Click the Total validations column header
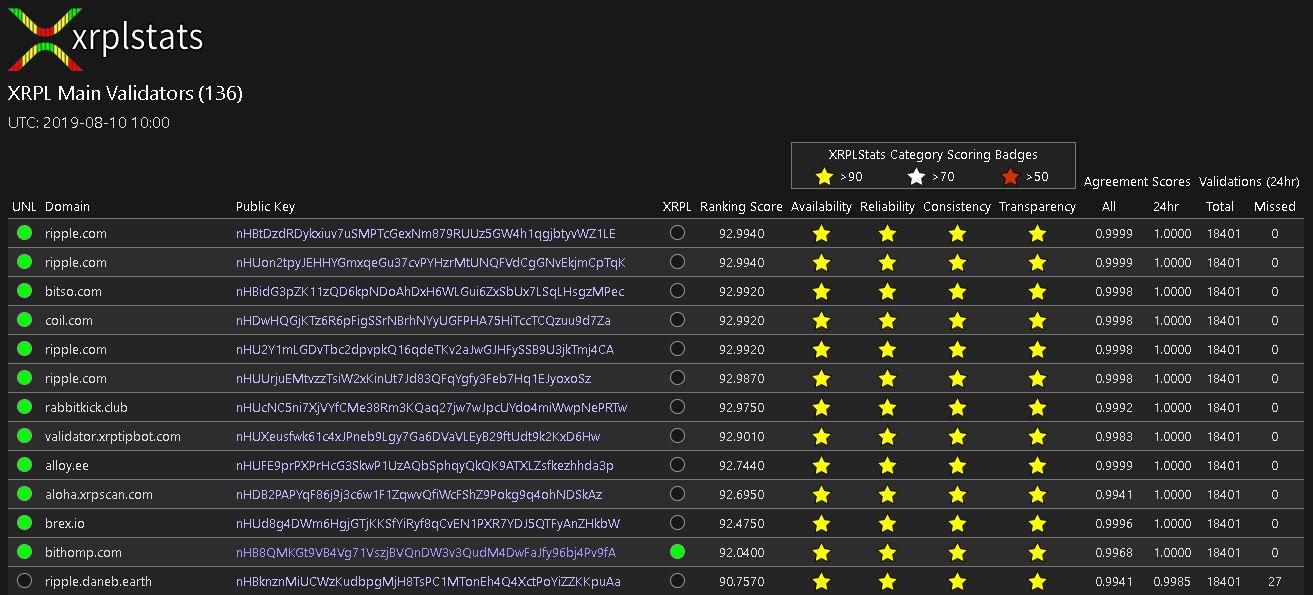 pos(1220,207)
